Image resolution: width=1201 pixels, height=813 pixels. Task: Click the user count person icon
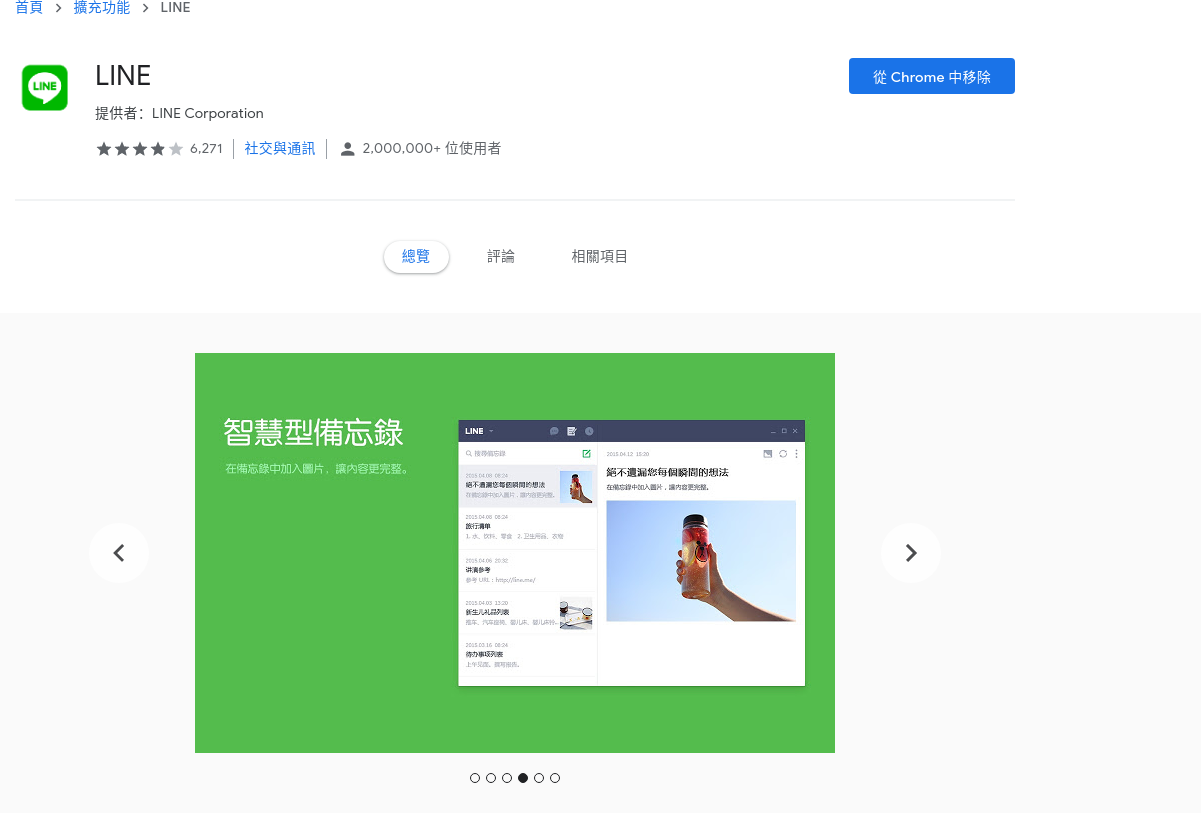(347, 149)
